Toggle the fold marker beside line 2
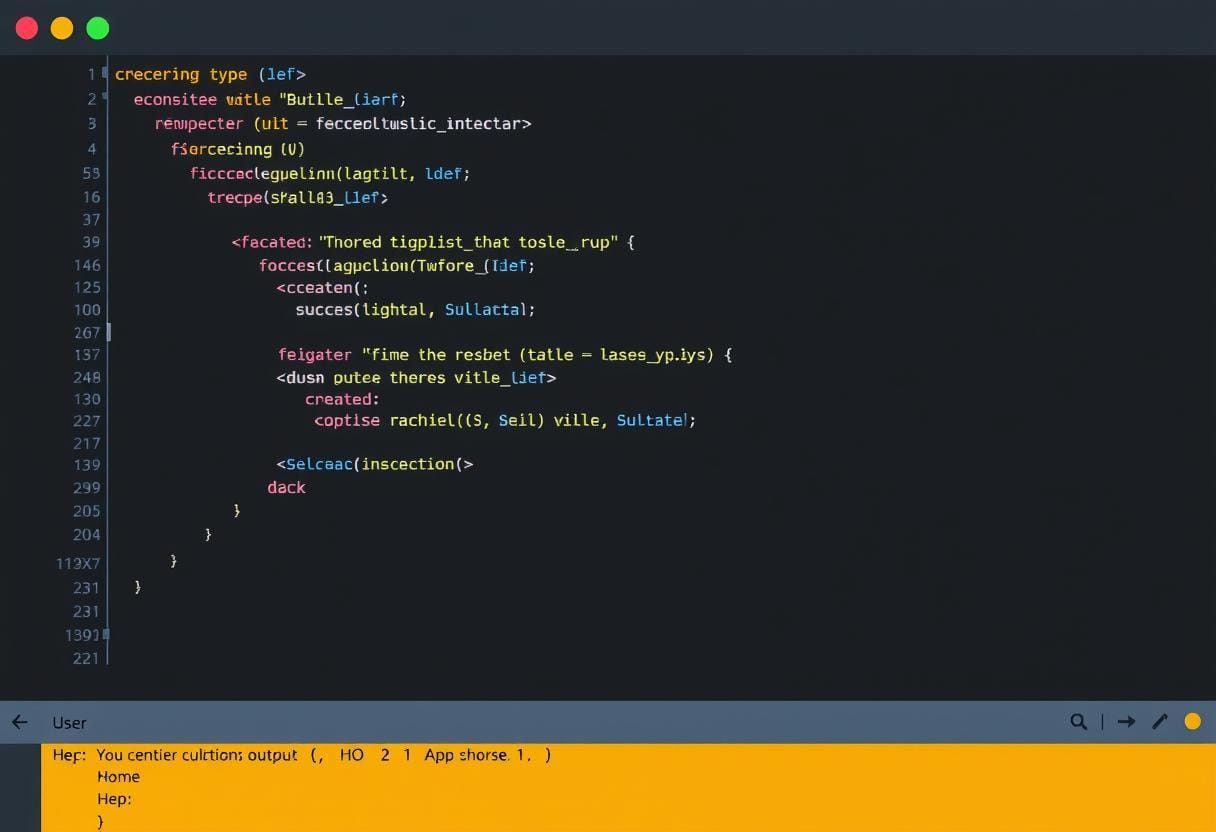 coord(104,99)
